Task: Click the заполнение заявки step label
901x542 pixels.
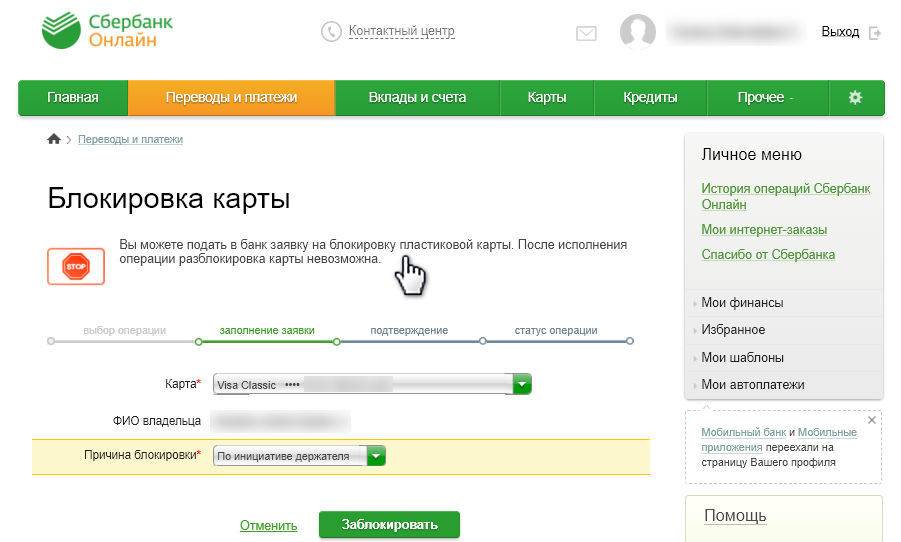Action: pyautogui.click(x=267, y=330)
